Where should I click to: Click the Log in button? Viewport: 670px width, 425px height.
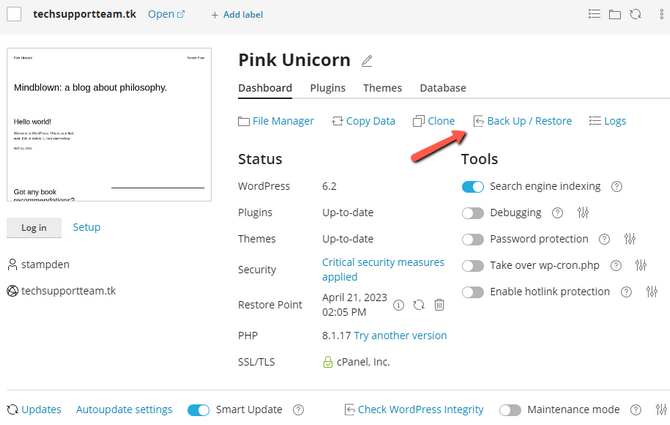point(34,227)
